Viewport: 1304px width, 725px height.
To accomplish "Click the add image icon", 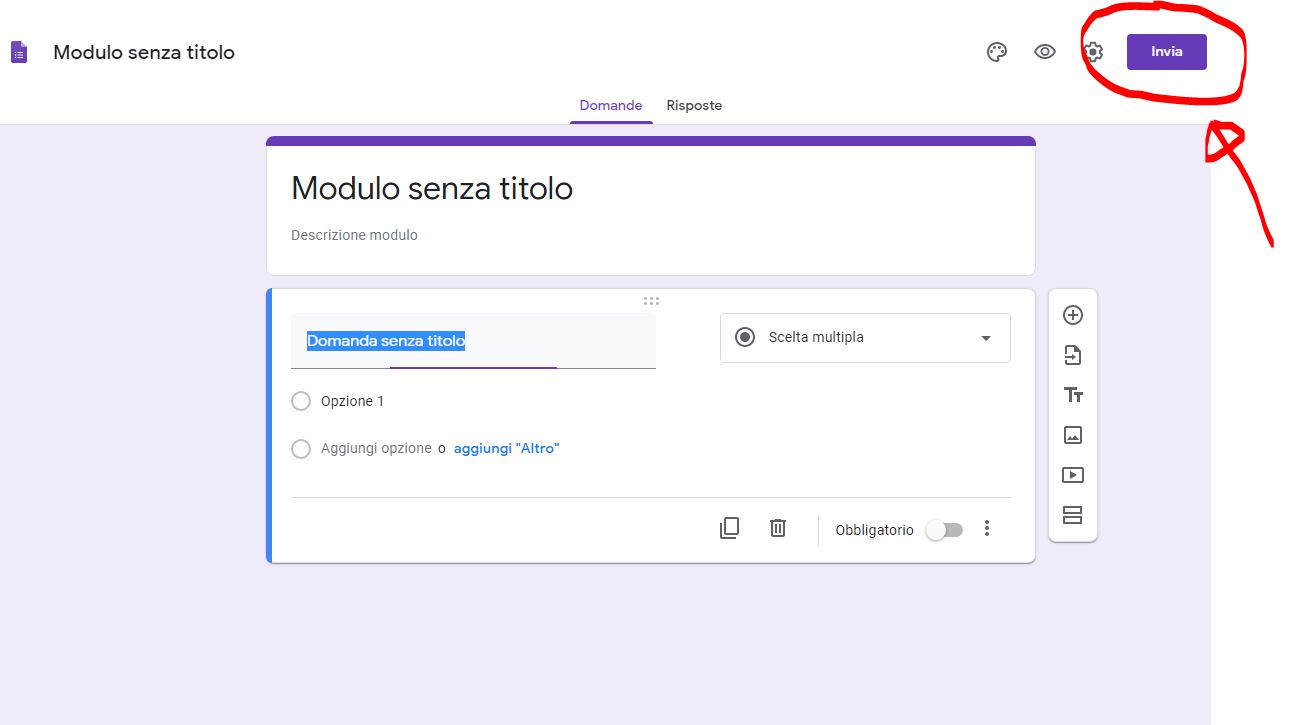I will 1072,435.
